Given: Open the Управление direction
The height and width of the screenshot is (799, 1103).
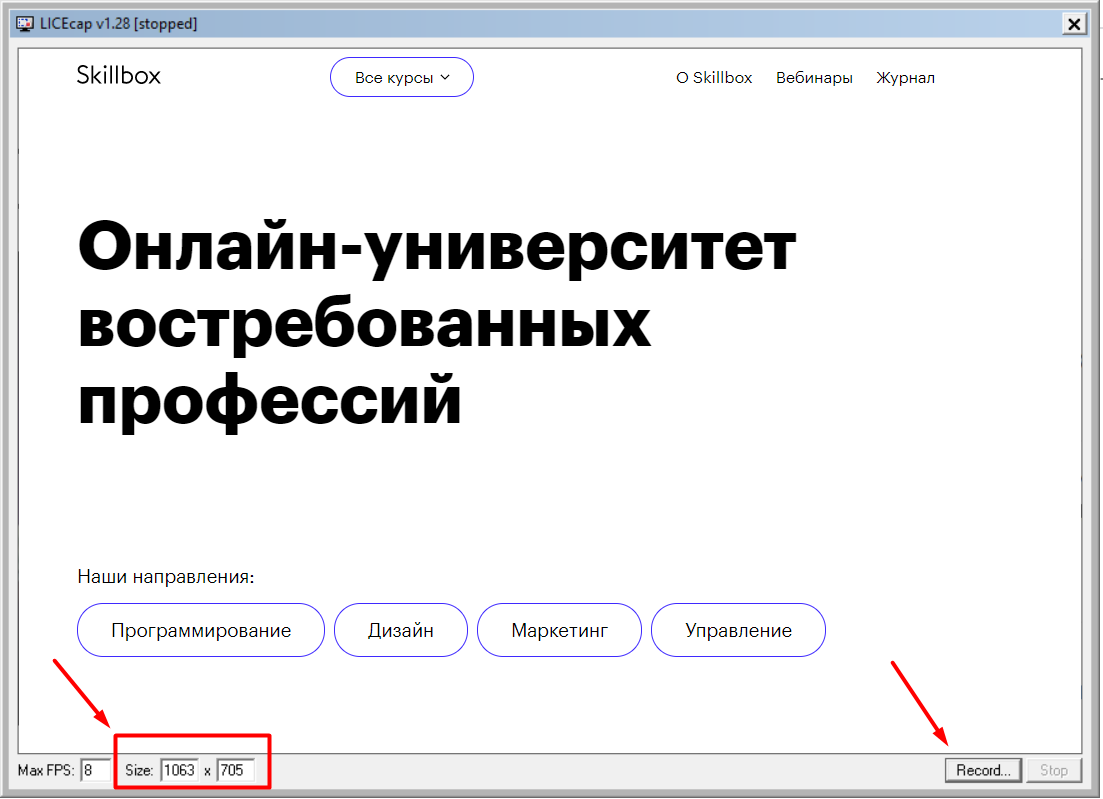Looking at the screenshot, I should [x=738, y=630].
